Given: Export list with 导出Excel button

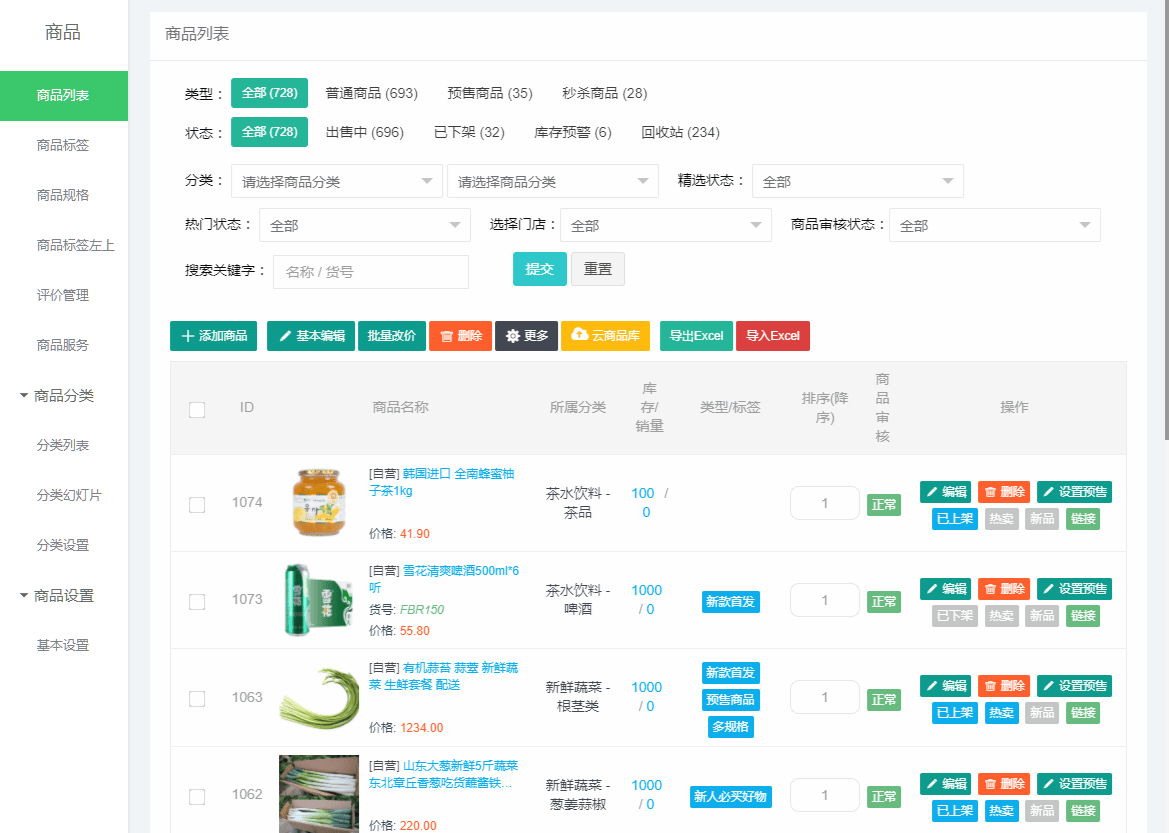Looking at the screenshot, I should pyautogui.click(x=696, y=336).
